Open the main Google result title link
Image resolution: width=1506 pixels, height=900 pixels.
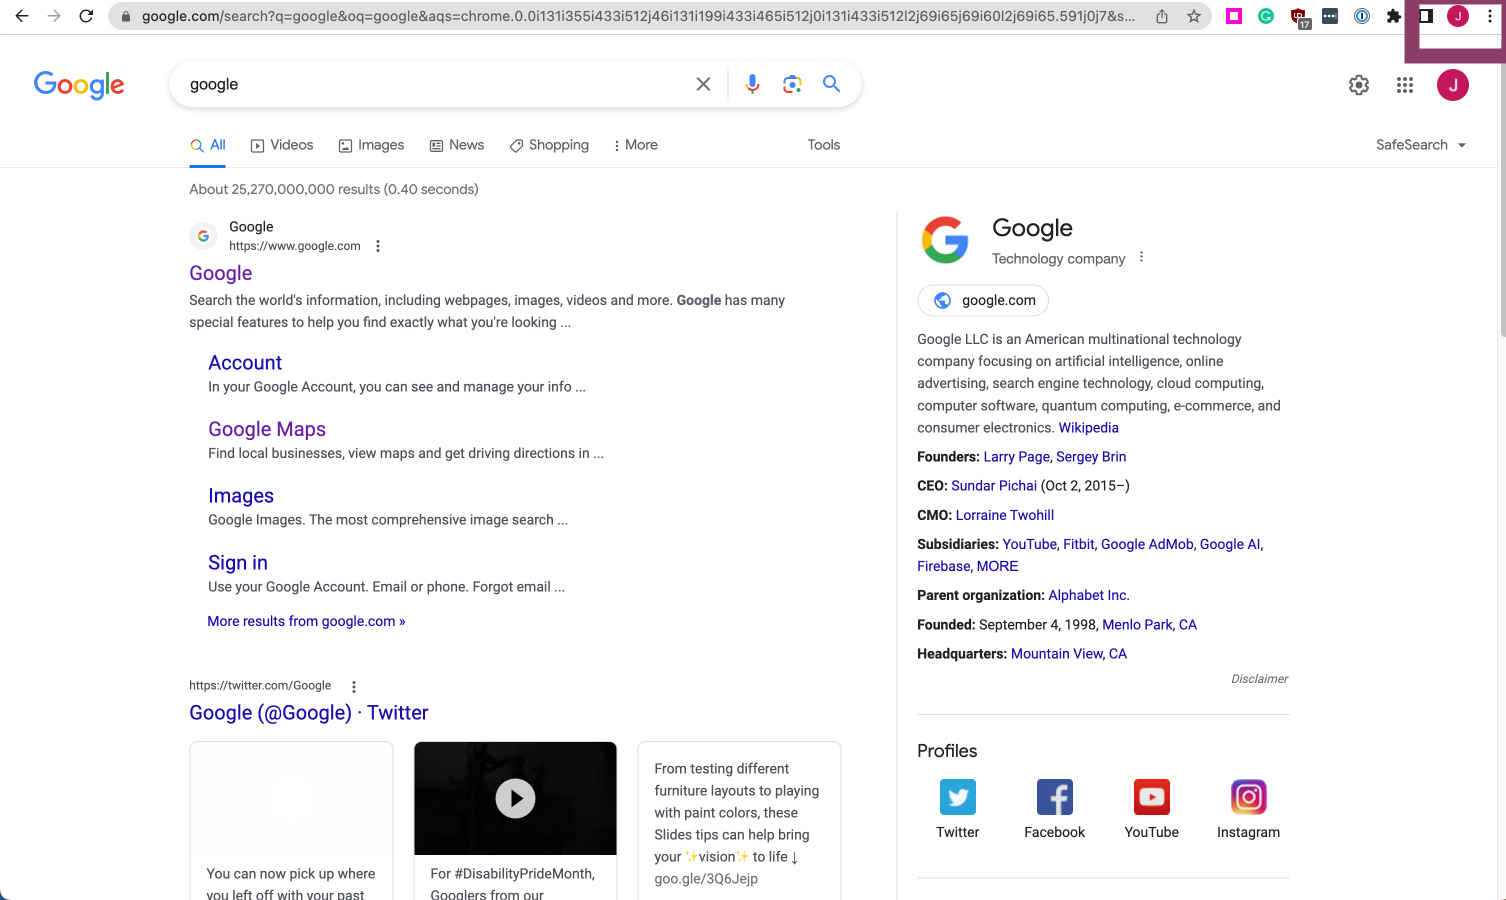(221, 273)
